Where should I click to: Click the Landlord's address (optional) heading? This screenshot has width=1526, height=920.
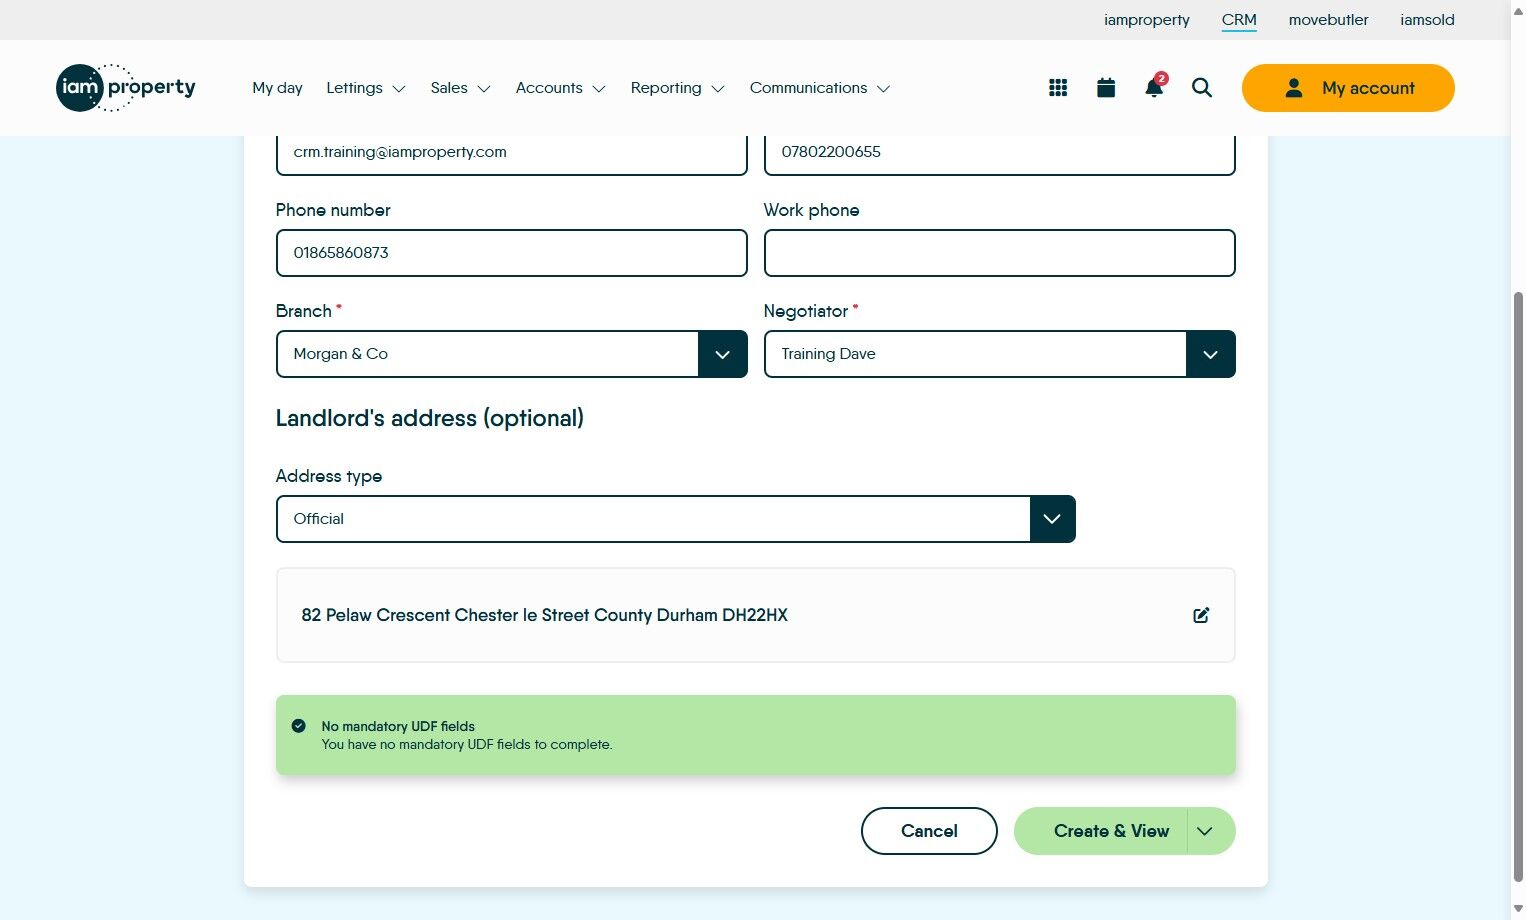(430, 418)
